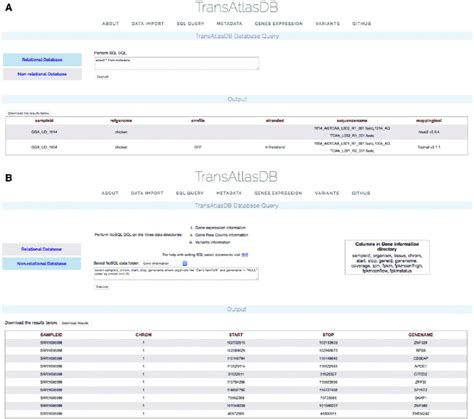Screen dimensions: 474x419
Task: Select the grey Relational Database button in the bottom screenshot
Action: click(x=42, y=249)
